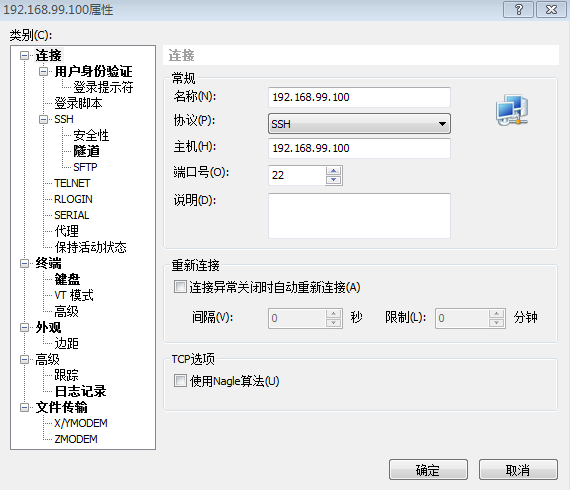Collapse the SSH tree node
This screenshot has width=570, height=490.
pos(43,119)
